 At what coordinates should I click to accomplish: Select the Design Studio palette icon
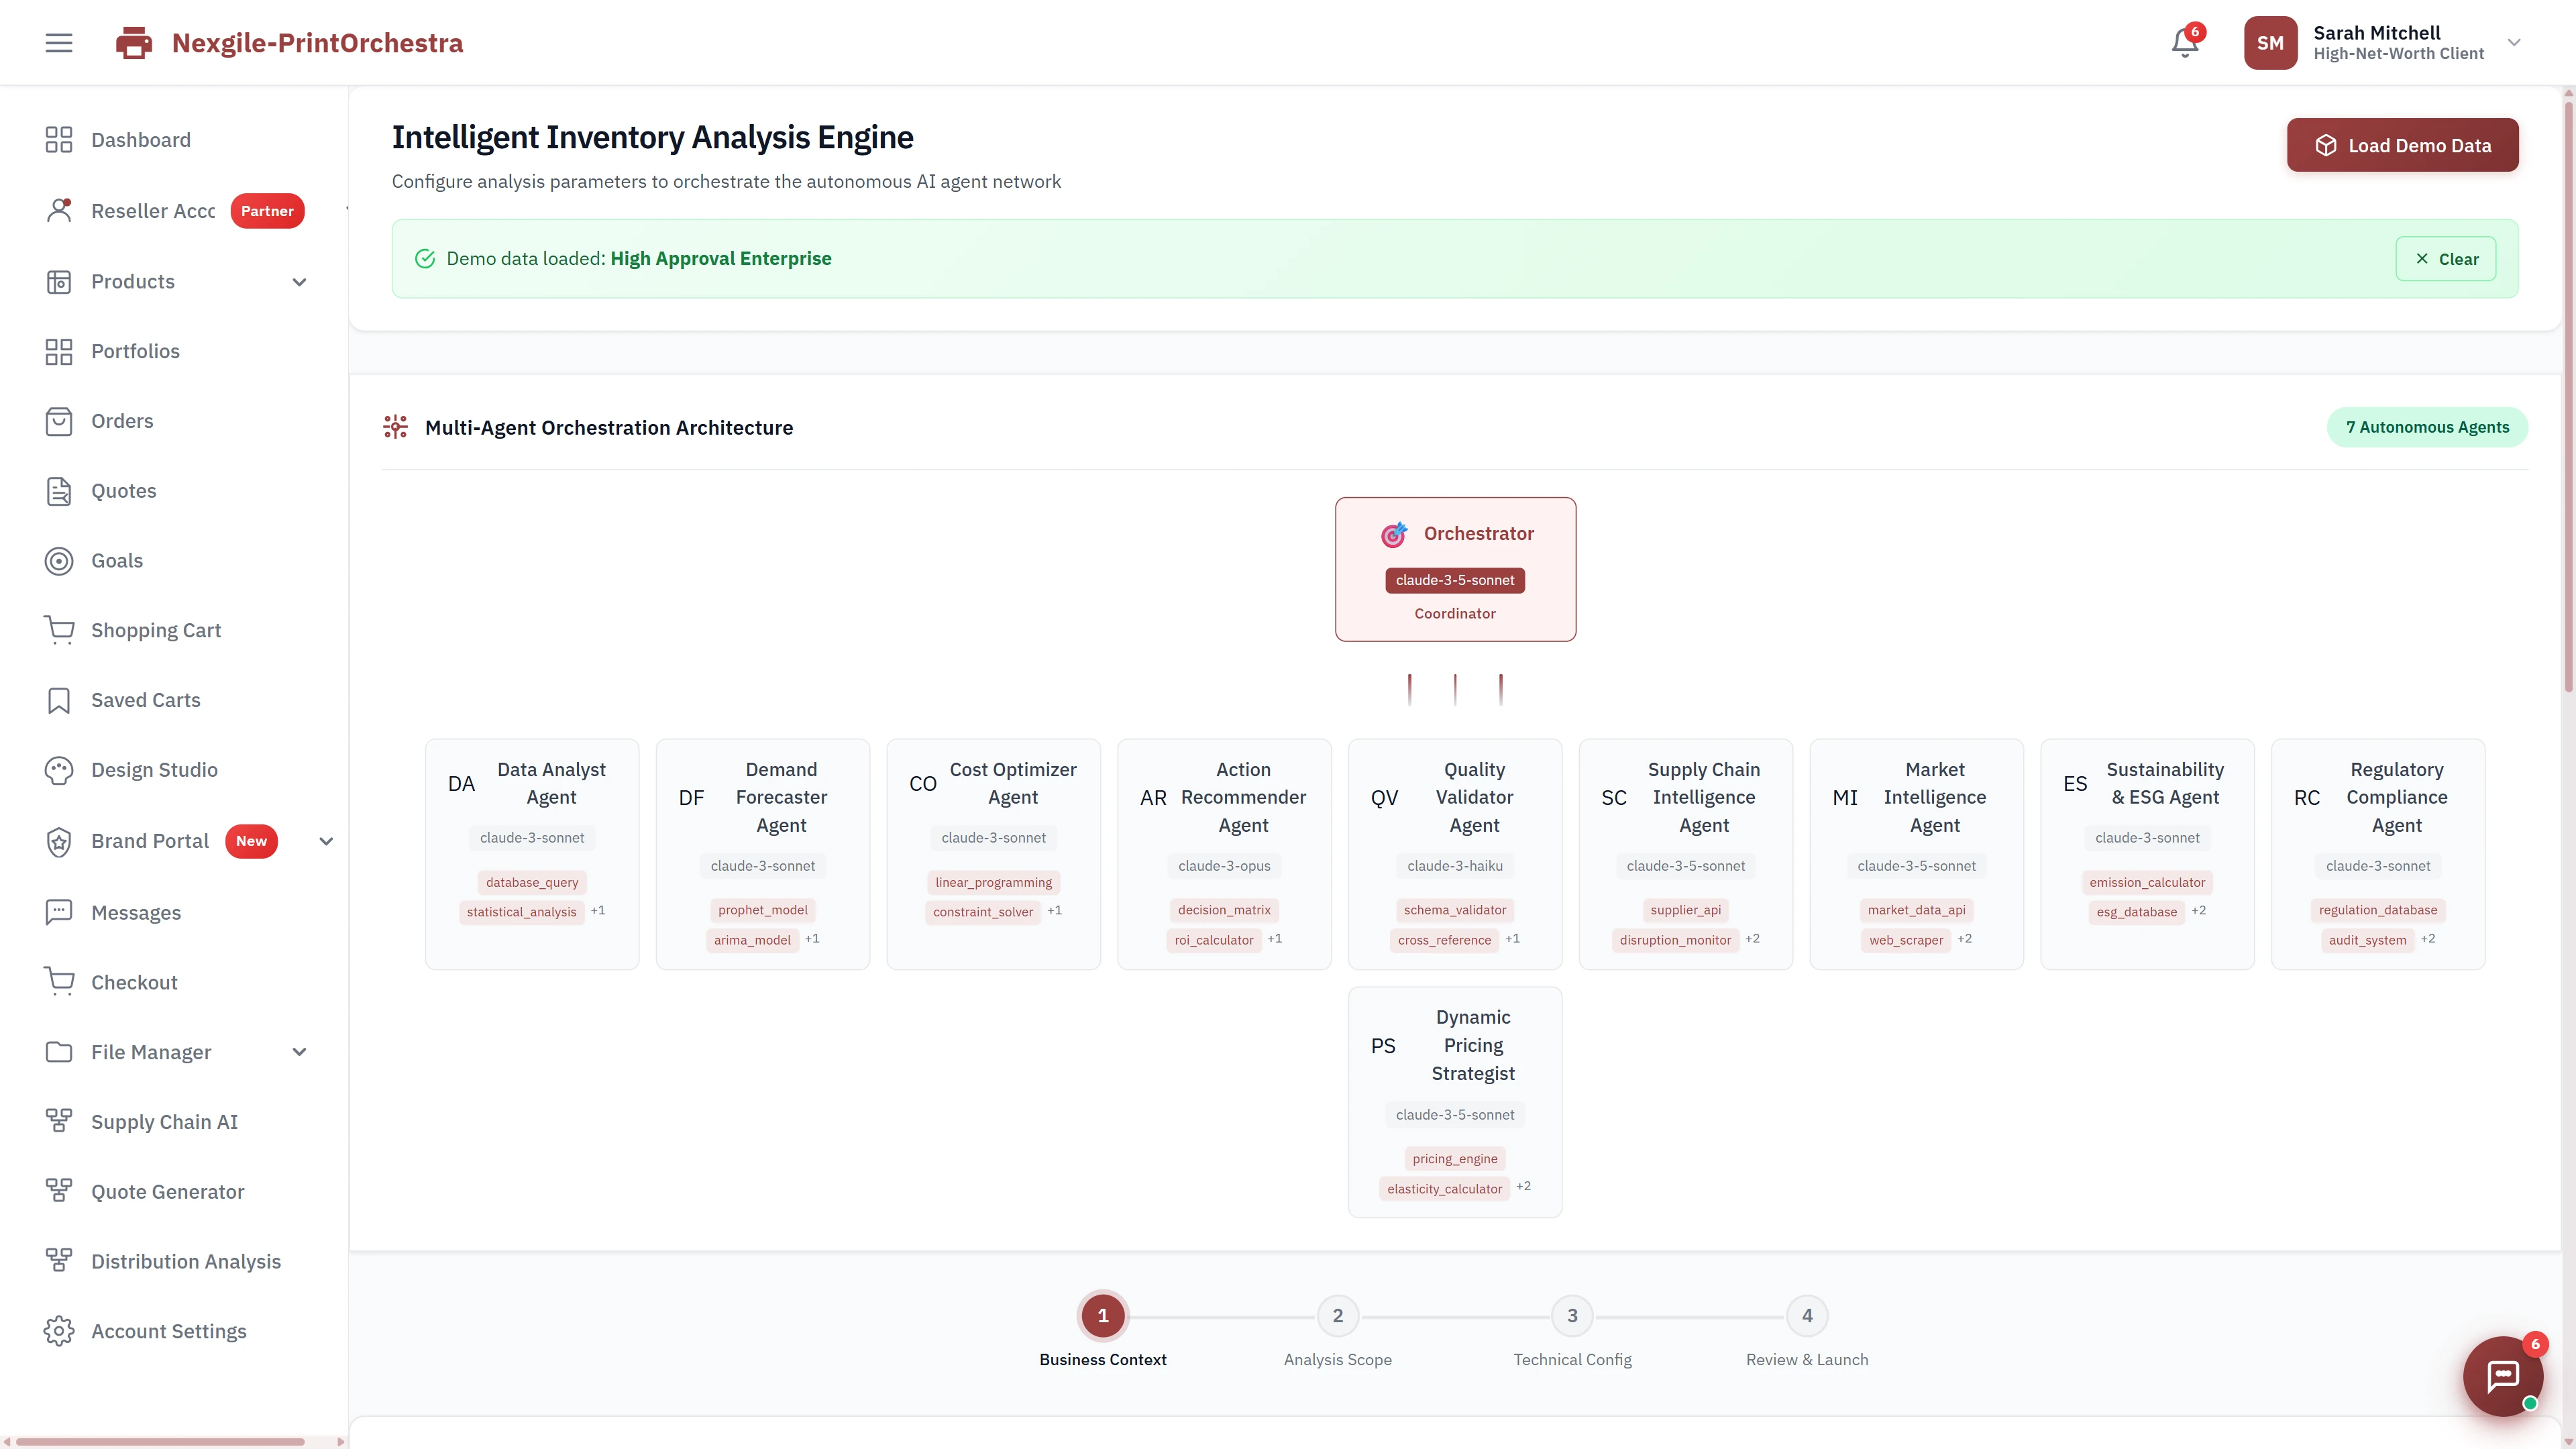pos(58,769)
